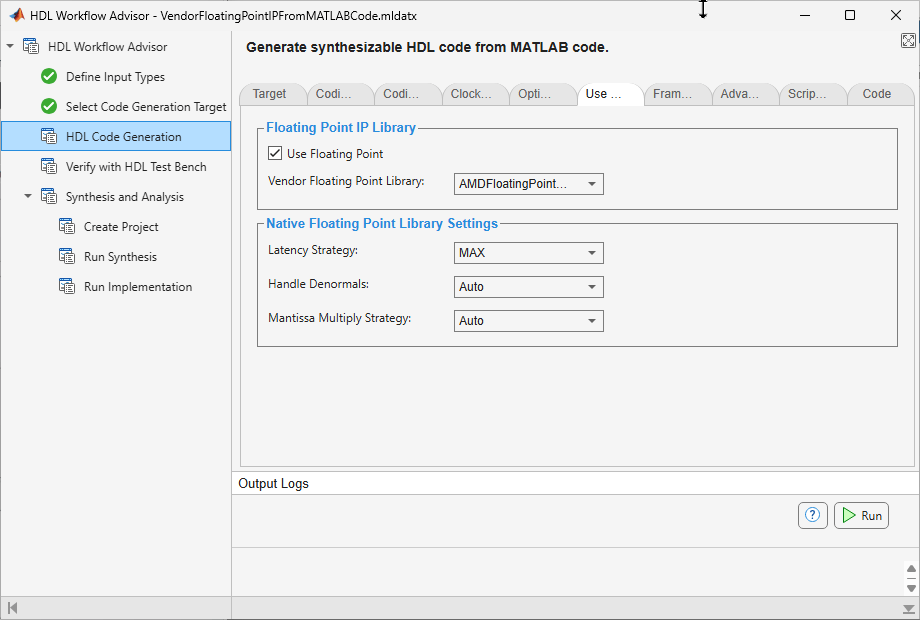Click the Generate synthesizable HDL code heading
This screenshot has width=920, height=620.
427,48
